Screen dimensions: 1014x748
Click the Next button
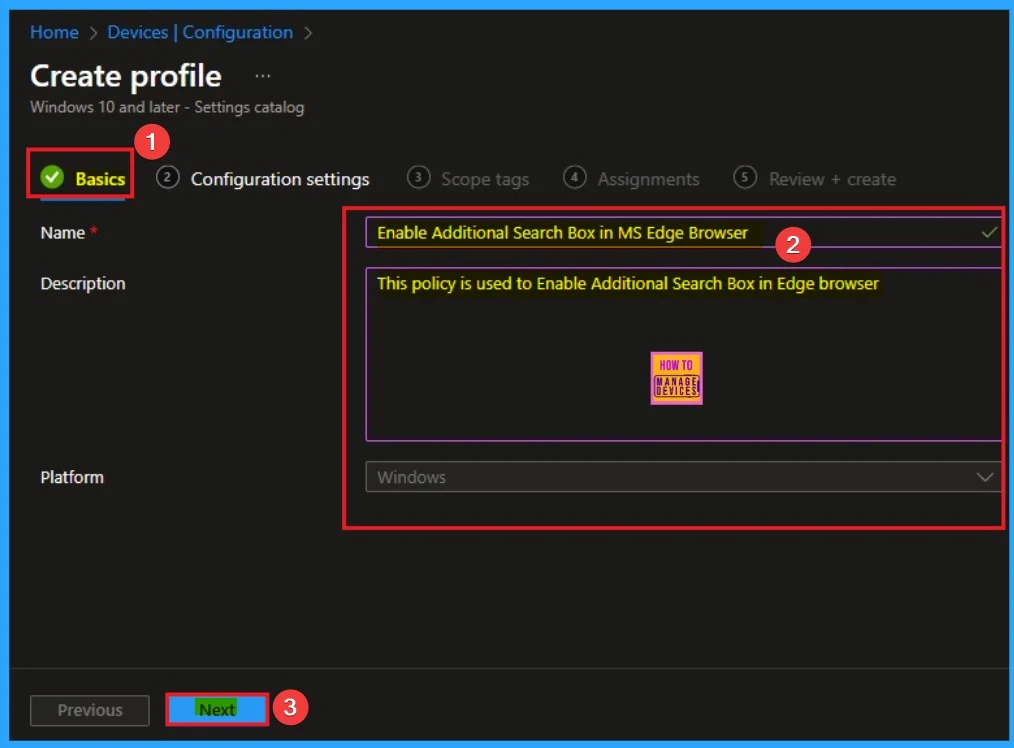pyautogui.click(x=217, y=710)
